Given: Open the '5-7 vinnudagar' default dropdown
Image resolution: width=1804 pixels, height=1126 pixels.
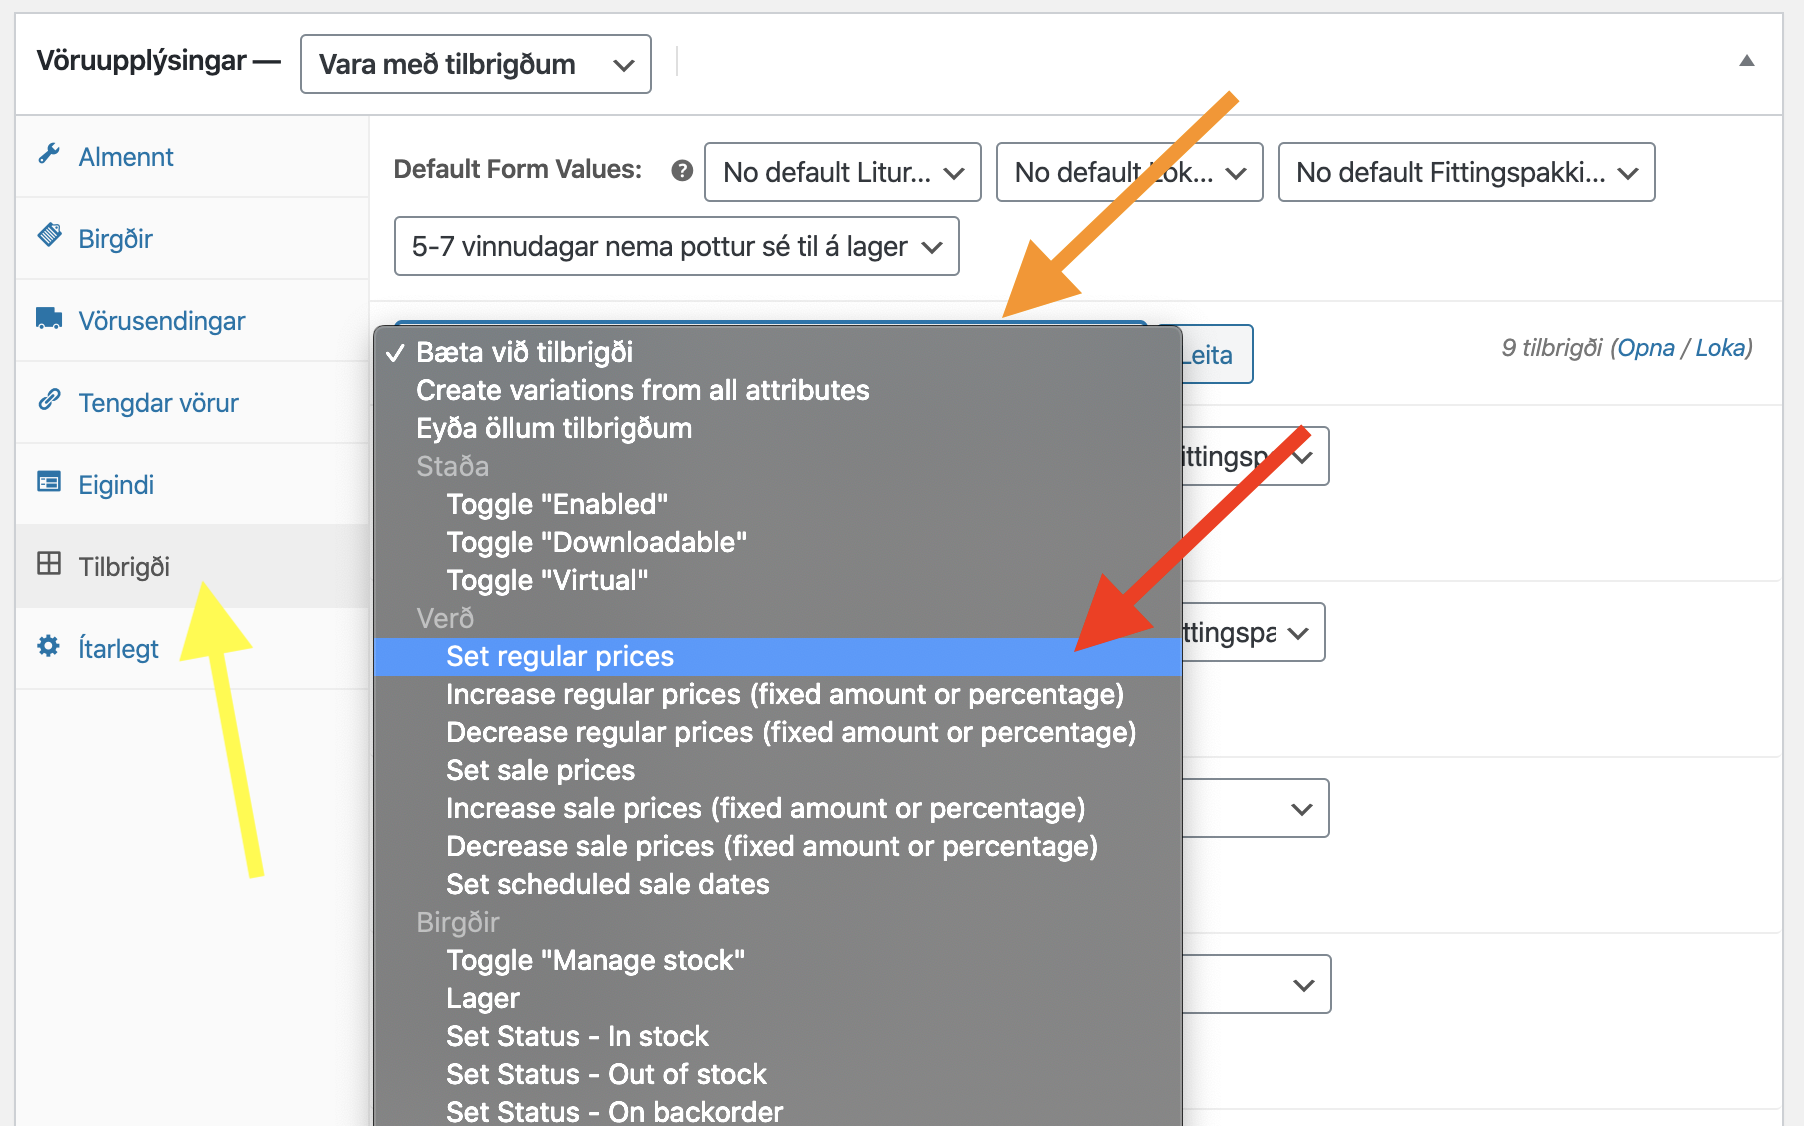Looking at the screenshot, I should (676, 247).
